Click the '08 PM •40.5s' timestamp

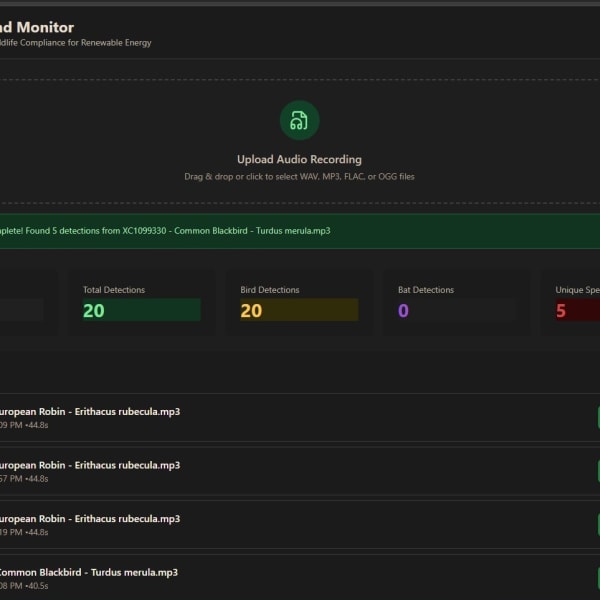(24, 585)
